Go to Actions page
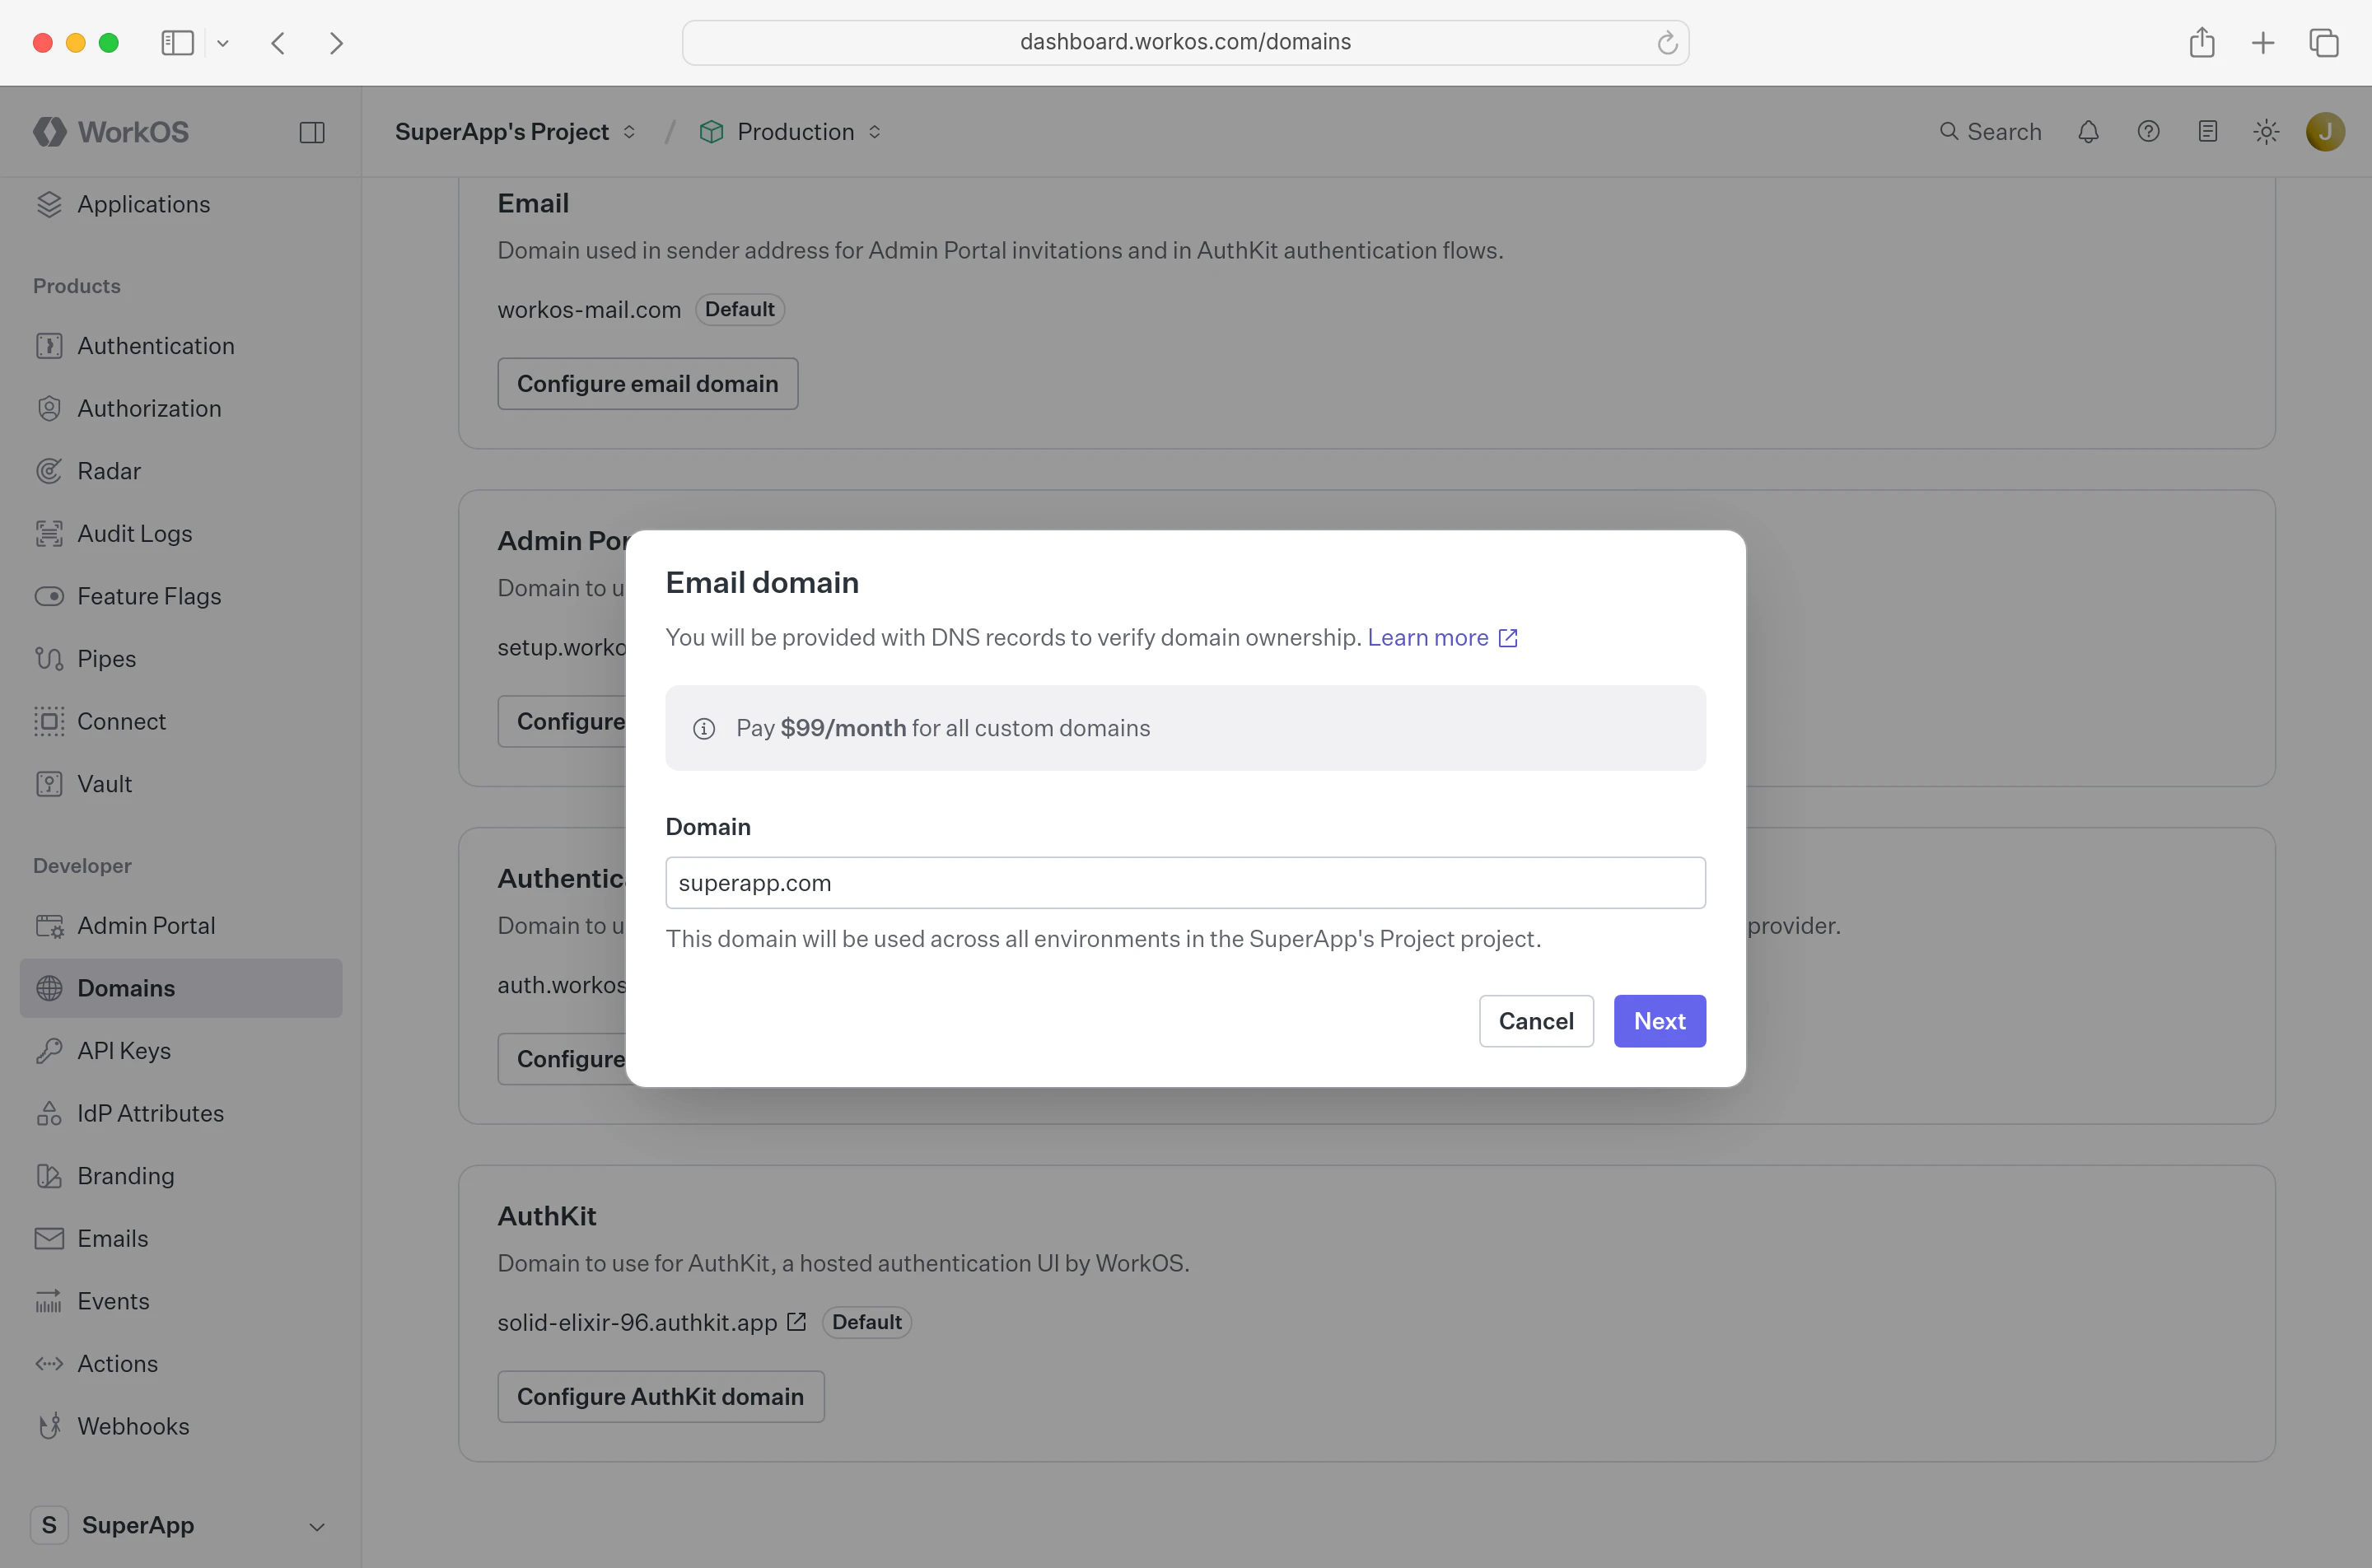Image resolution: width=2372 pixels, height=1568 pixels. (180, 1364)
